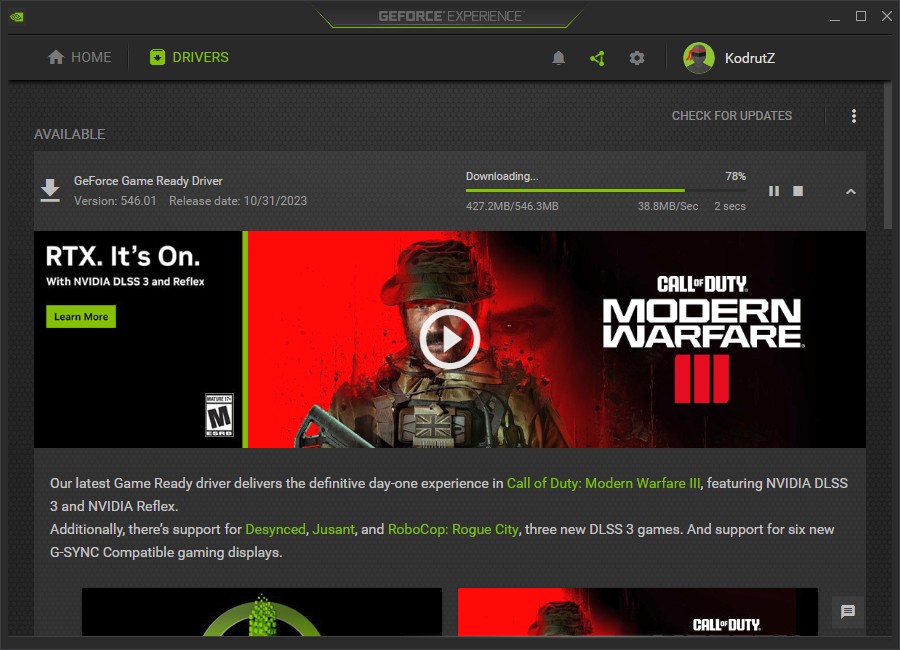The image size is (900, 650).
Task: Click the KodrutZ profile avatar
Action: 699,58
